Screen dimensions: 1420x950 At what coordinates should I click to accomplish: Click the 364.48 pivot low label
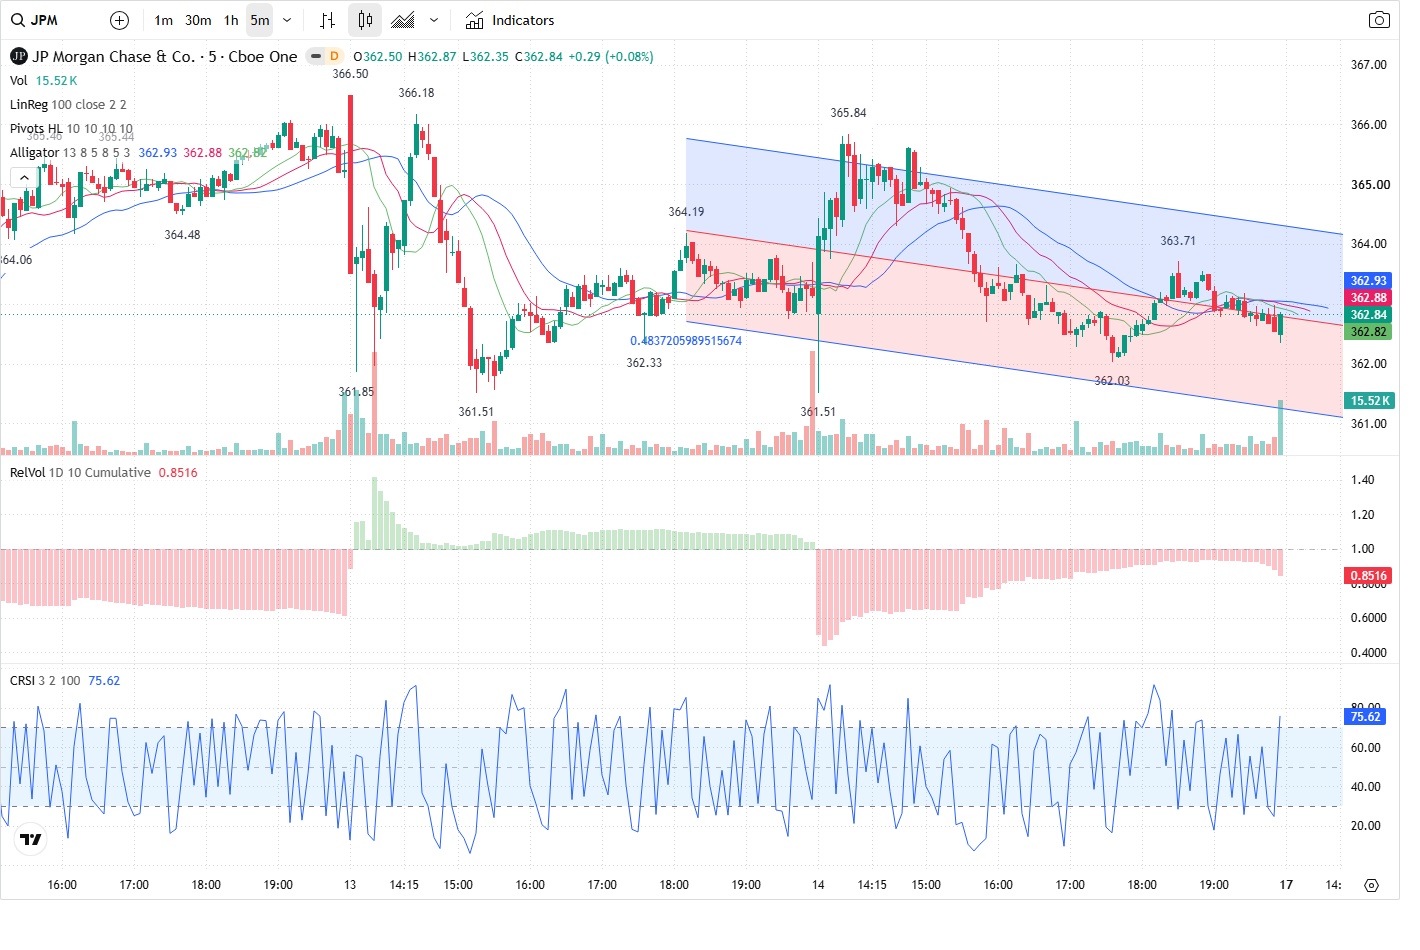click(182, 235)
